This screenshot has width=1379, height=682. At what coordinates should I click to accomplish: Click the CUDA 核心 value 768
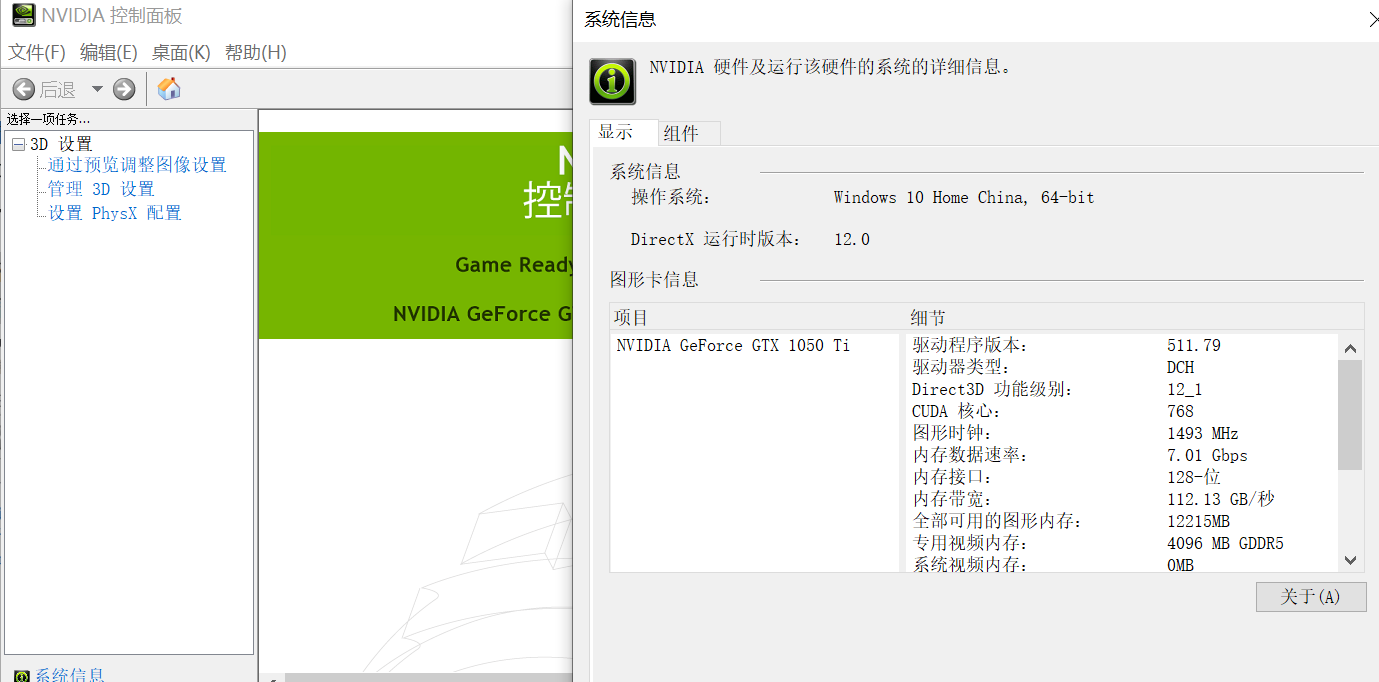click(1180, 411)
